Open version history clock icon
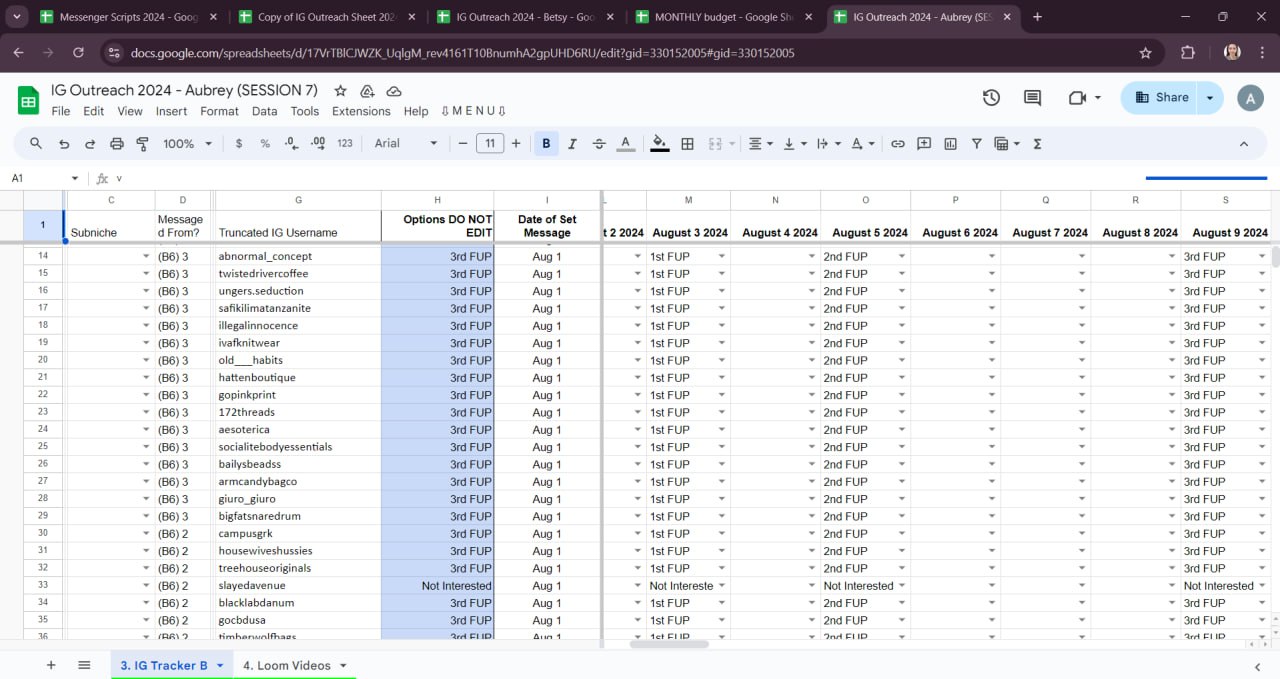This screenshot has height=679, width=1280. (991, 98)
